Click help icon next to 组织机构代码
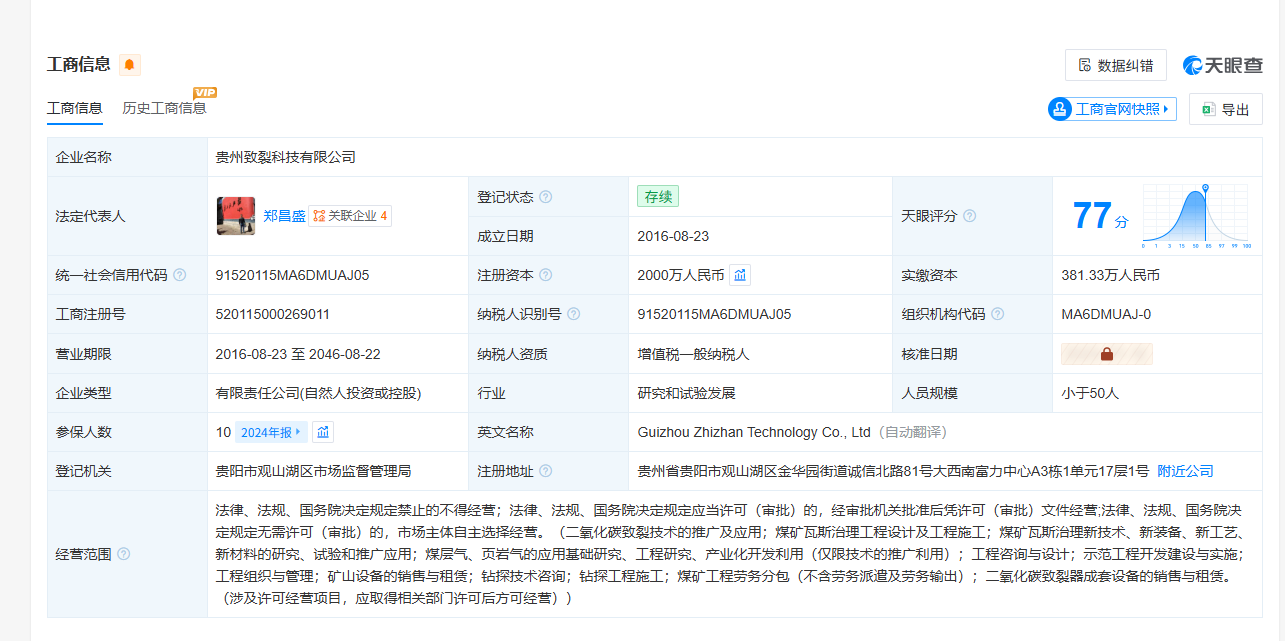Screen dimensions: 1285x641 [997, 314]
